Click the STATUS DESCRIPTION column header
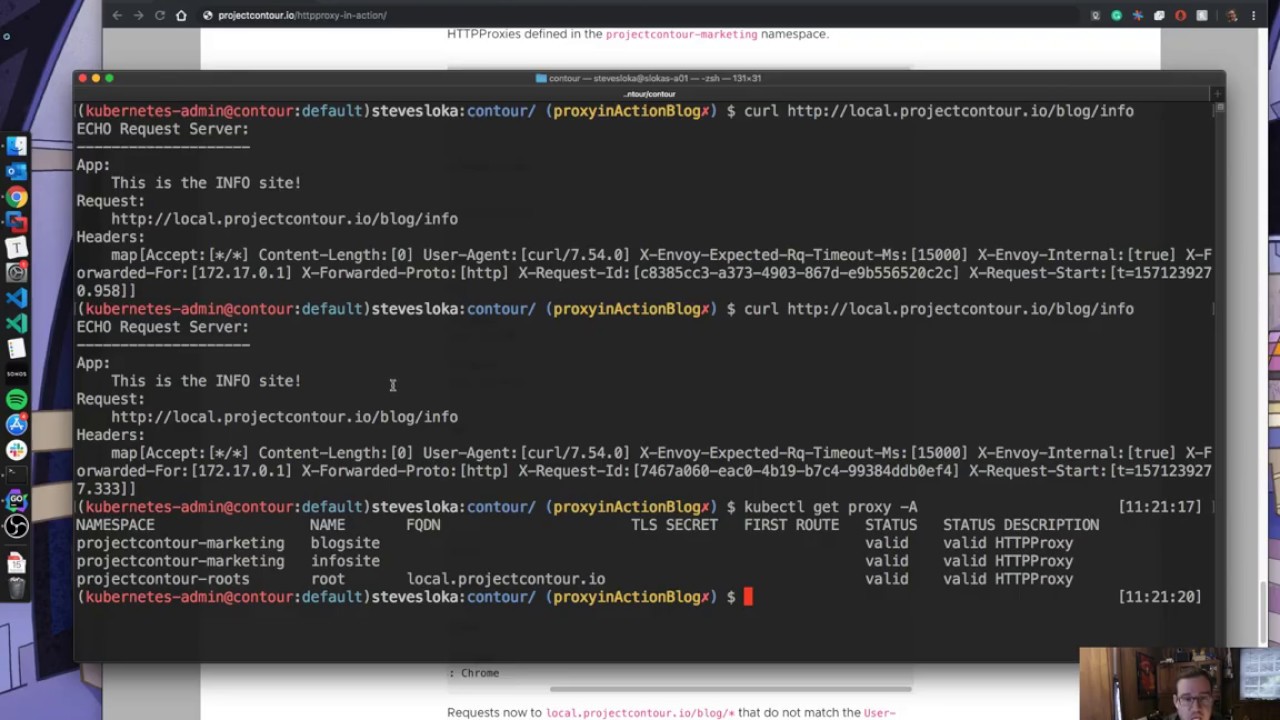Screen dimensions: 1280x720 click(1021, 525)
